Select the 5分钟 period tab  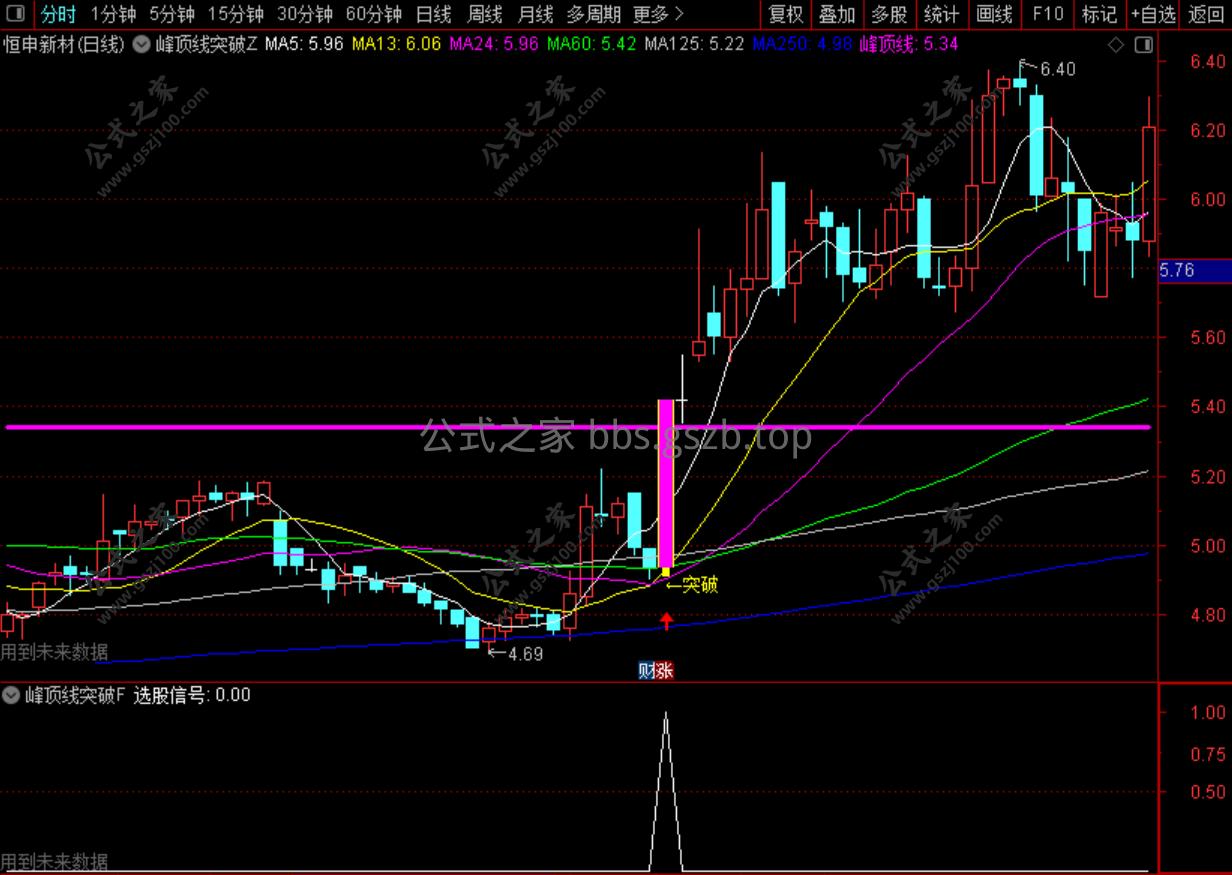click(x=172, y=14)
